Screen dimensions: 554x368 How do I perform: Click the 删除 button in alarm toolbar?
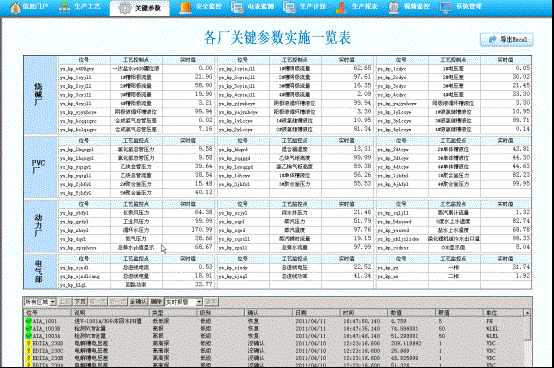[156, 302]
